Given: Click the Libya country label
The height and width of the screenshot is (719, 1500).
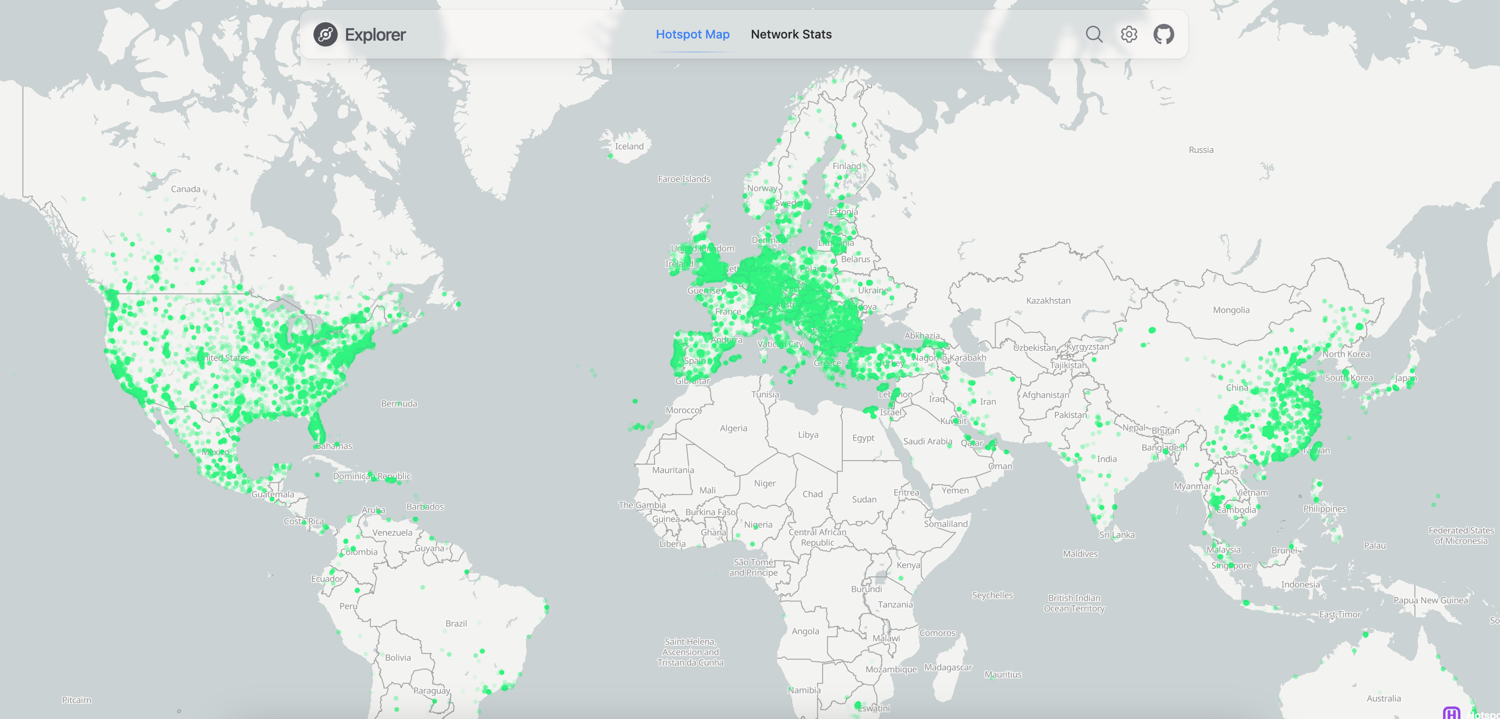Looking at the screenshot, I should point(808,435).
